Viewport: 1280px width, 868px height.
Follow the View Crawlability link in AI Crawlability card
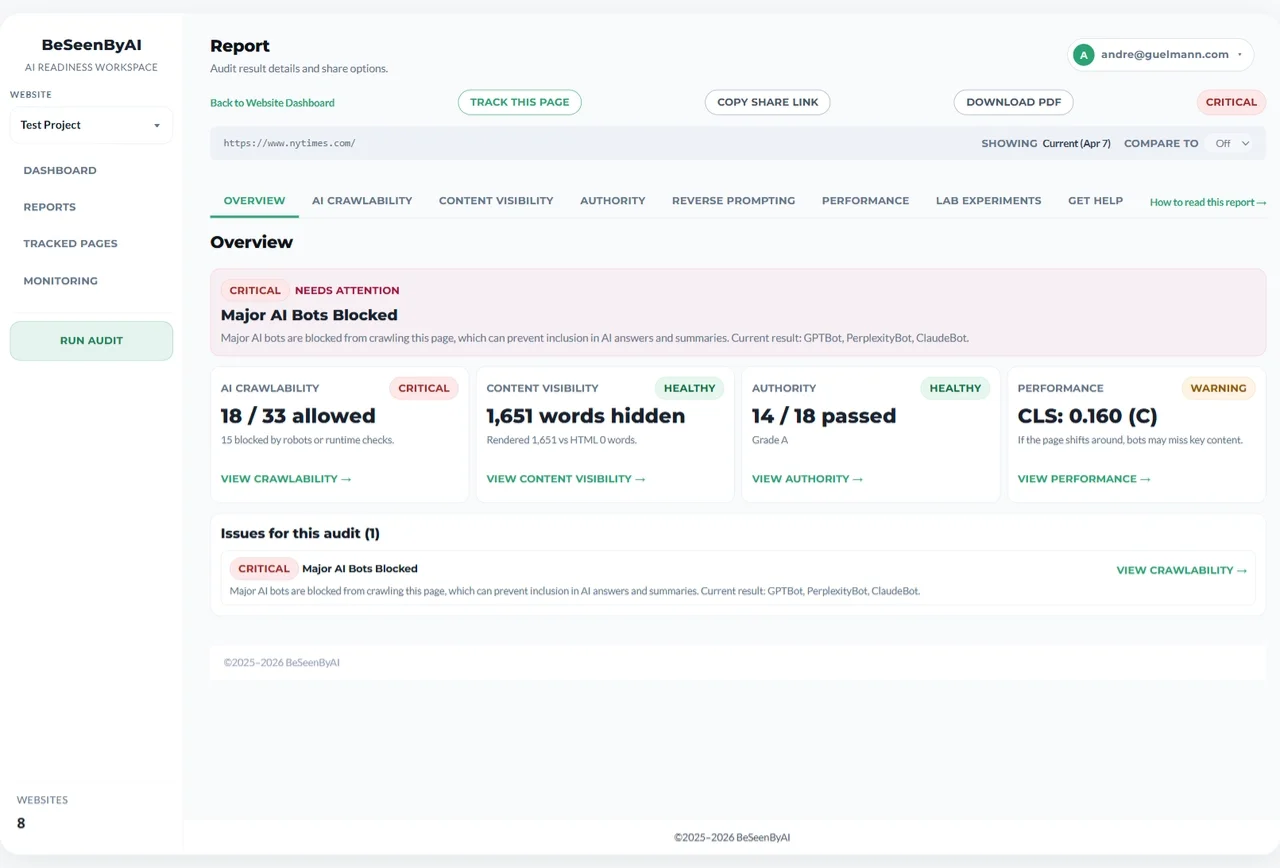click(286, 479)
